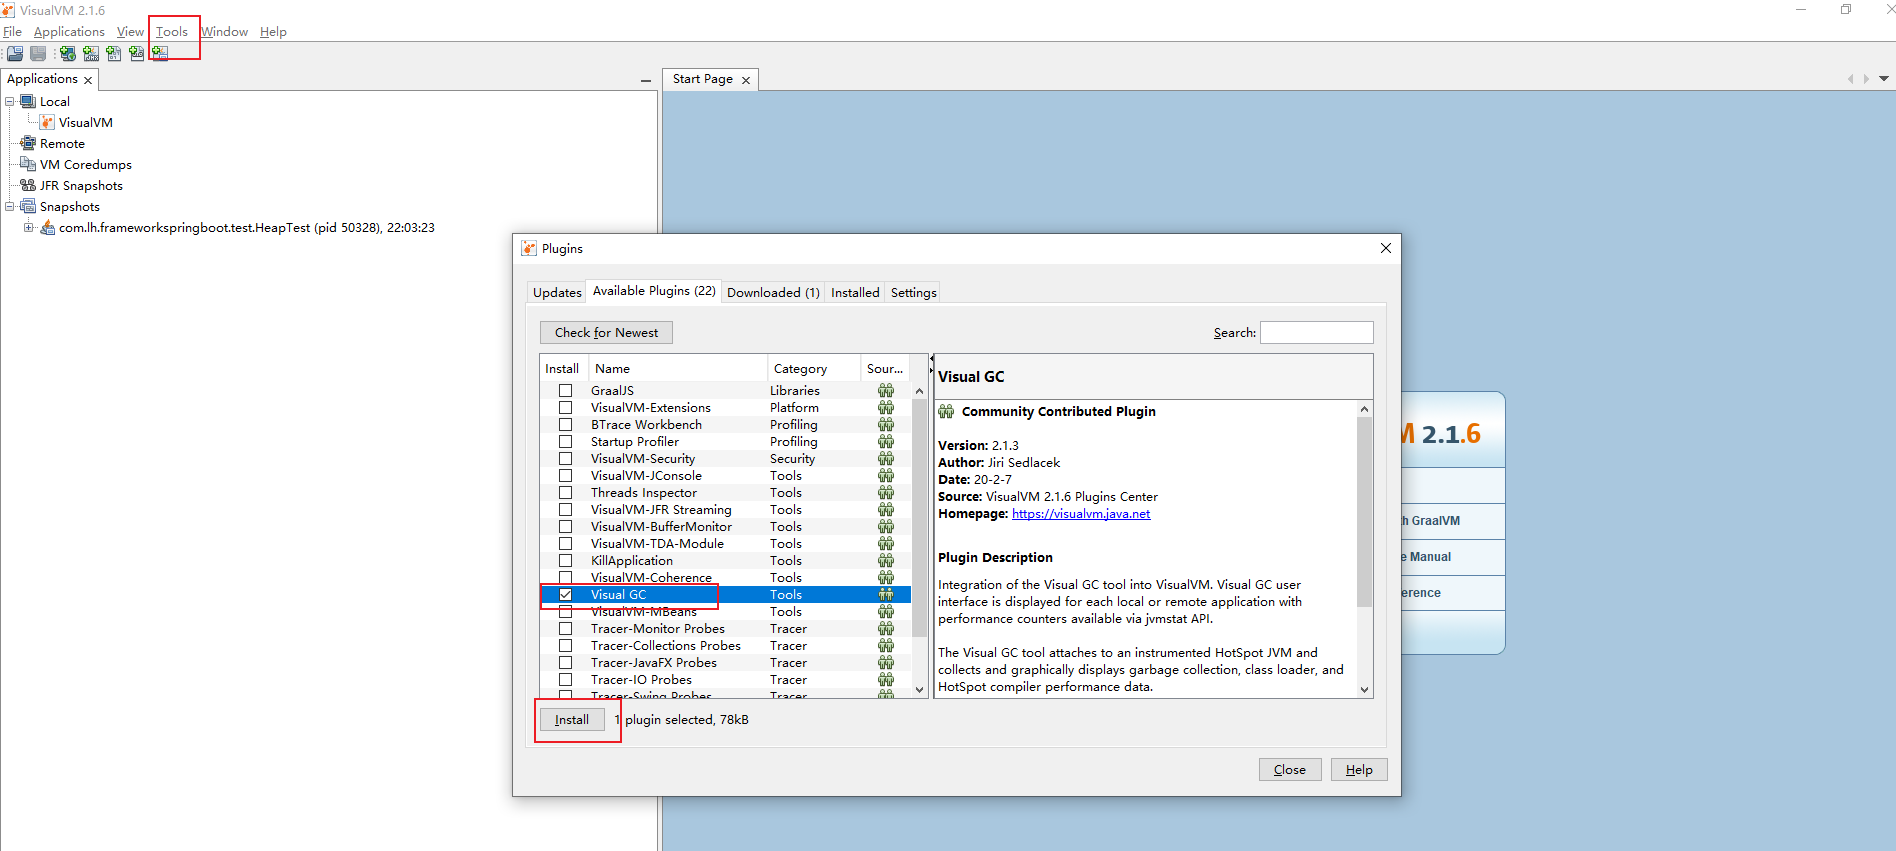
Task: Check the Threads Inspector install checkbox
Action: pyautogui.click(x=566, y=493)
